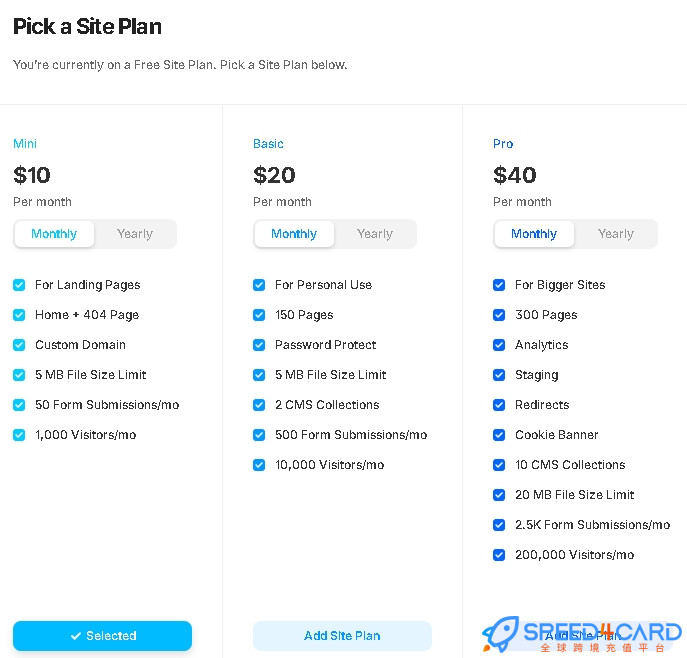Click the checkmark icon beside Analytics

pyautogui.click(x=499, y=345)
